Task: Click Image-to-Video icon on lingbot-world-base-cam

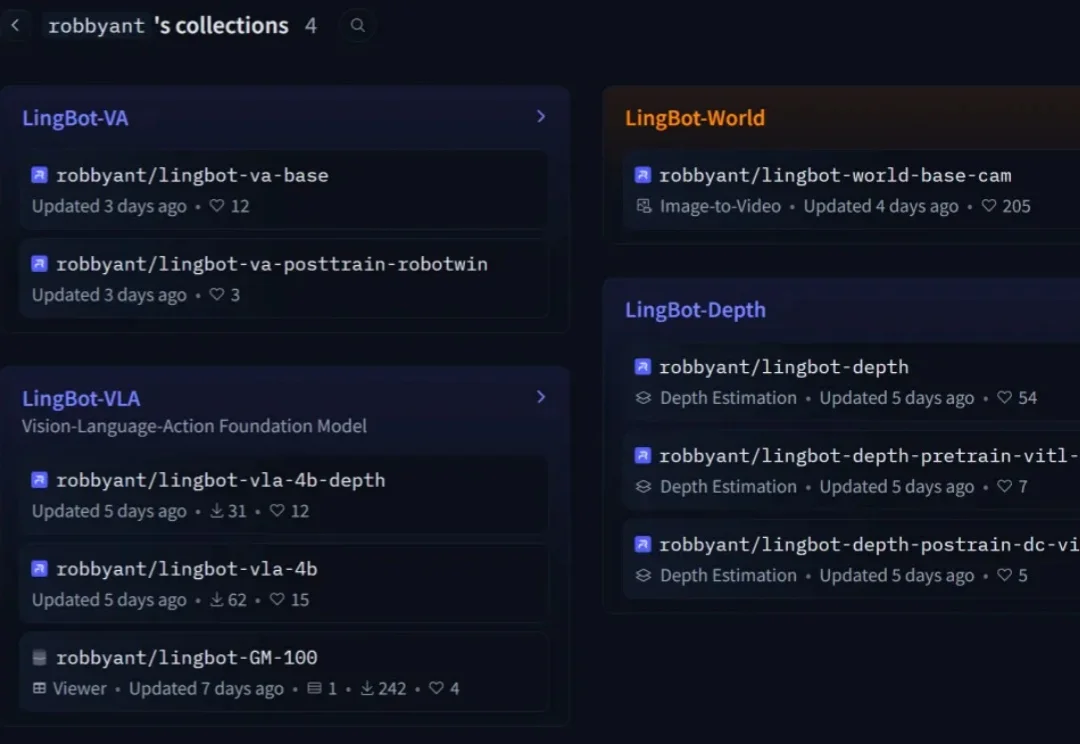Action: point(644,206)
